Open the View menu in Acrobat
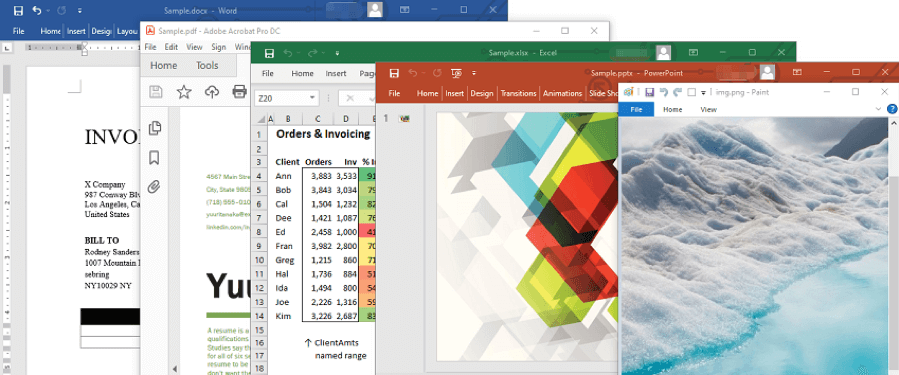Viewport: 899px width, 375px height. tap(194, 47)
